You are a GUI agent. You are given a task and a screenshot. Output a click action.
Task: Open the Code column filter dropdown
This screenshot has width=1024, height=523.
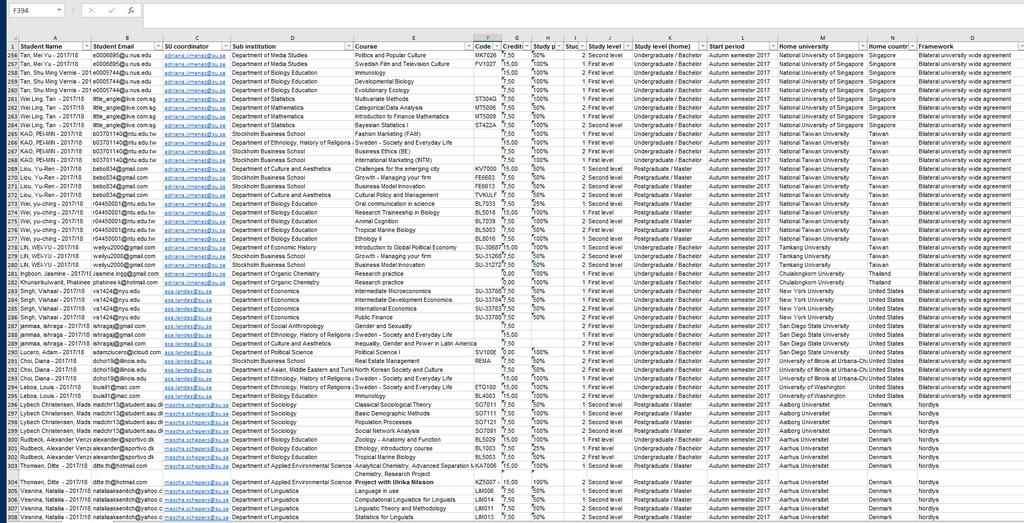(x=496, y=47)
